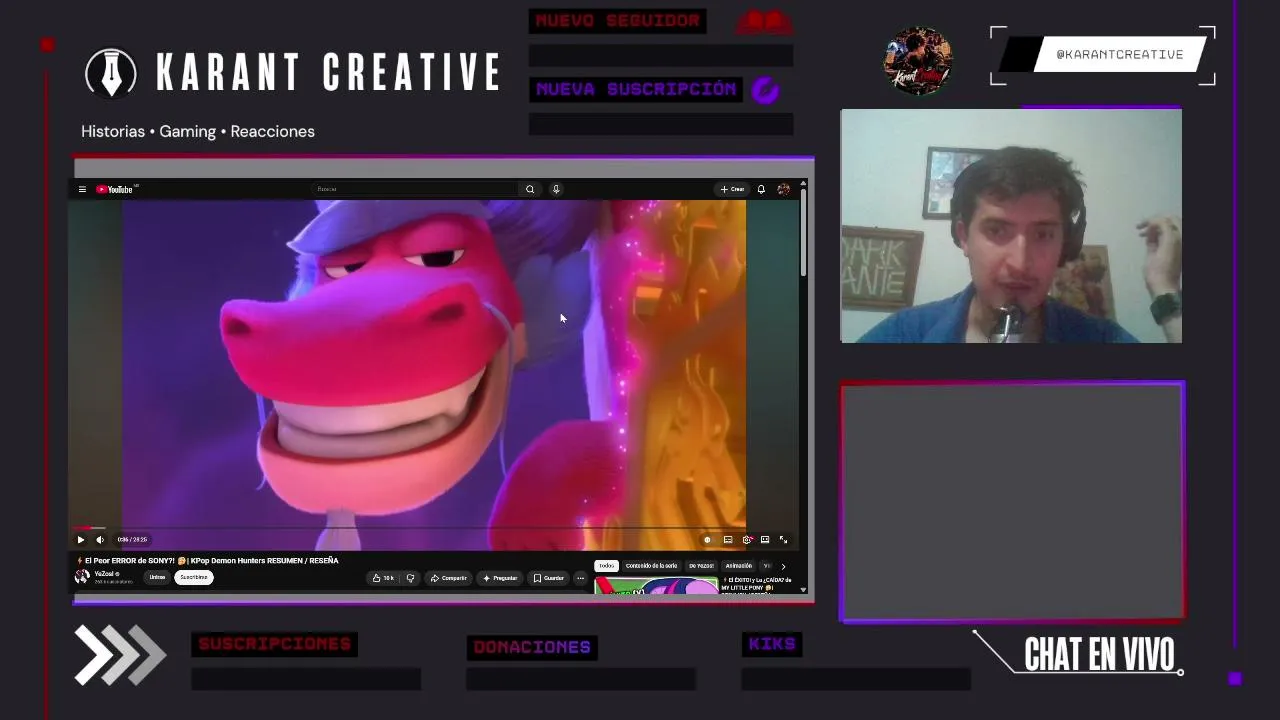This screenshot has height=720, width=1280.
Task: Play the paused YouTube video
Action: coord(81,540)
